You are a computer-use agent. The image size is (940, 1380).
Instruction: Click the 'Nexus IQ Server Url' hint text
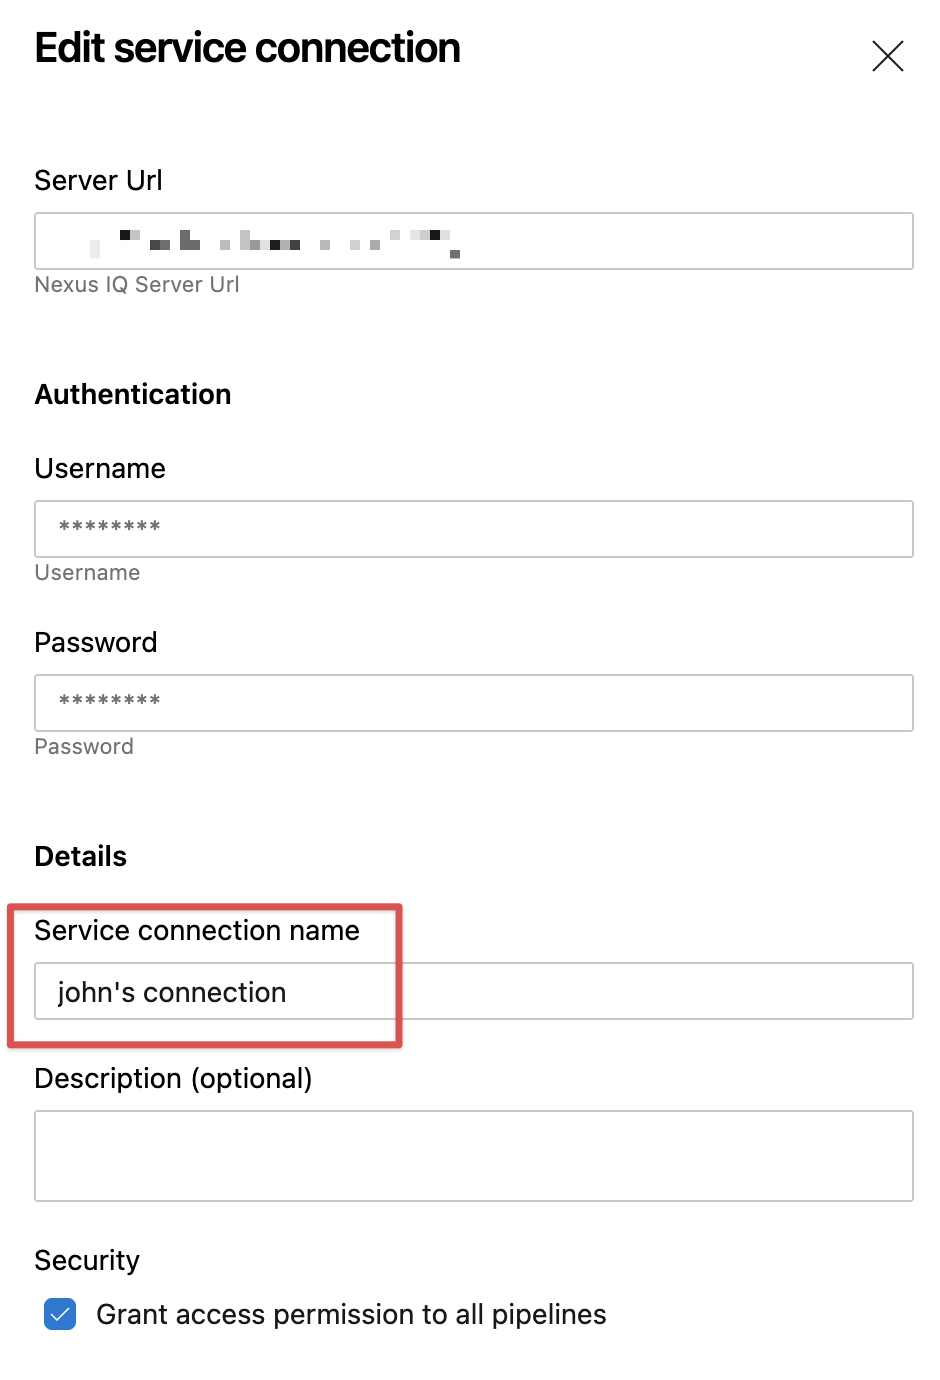(x=137, y=285)
